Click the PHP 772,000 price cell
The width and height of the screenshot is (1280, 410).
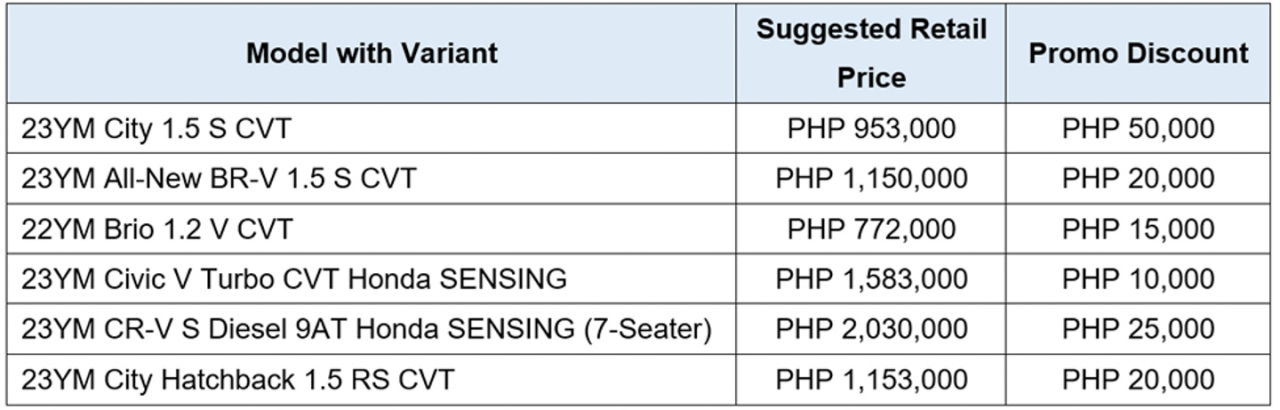[x=871, y=229]
